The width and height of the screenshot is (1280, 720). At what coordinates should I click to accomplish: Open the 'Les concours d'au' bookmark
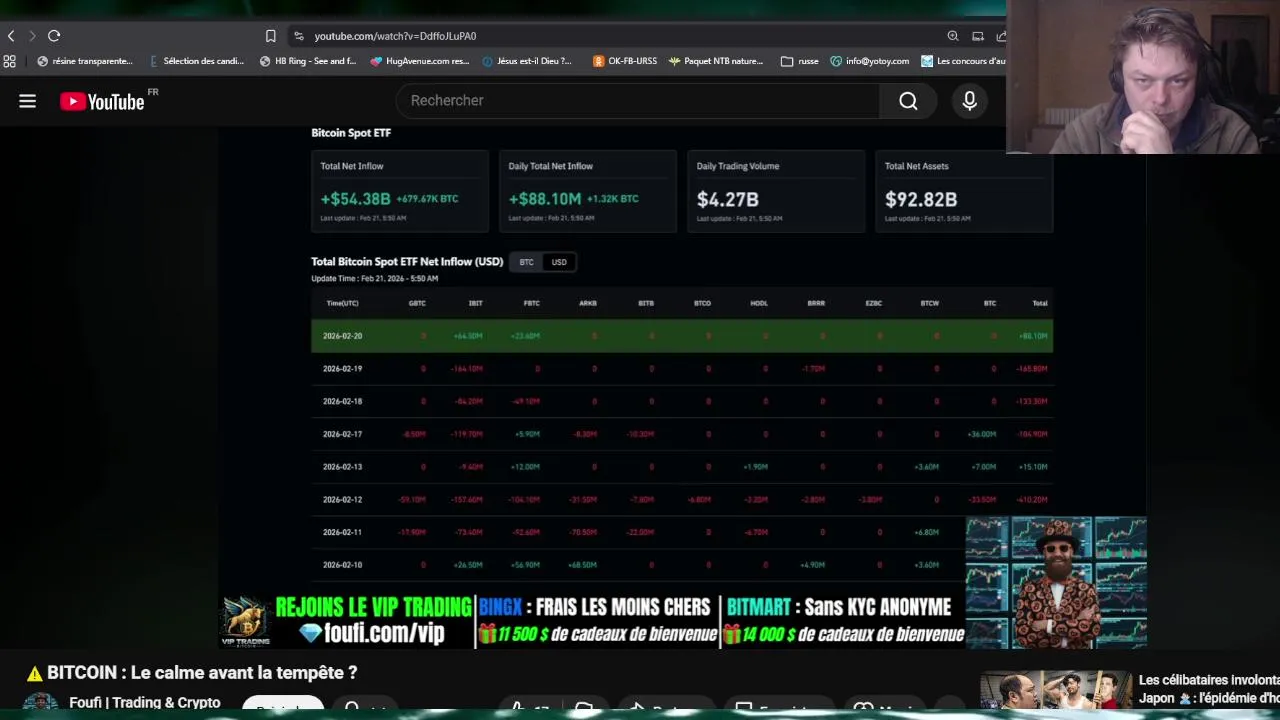[963, 61]
